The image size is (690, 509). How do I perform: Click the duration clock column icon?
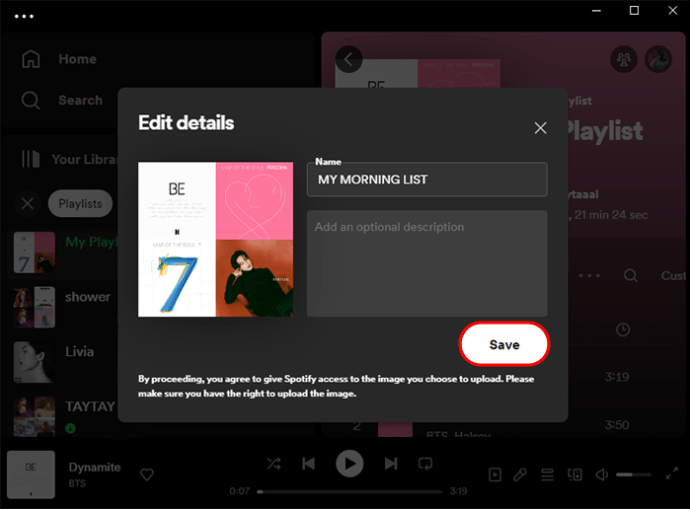click(x=623, y=330)
